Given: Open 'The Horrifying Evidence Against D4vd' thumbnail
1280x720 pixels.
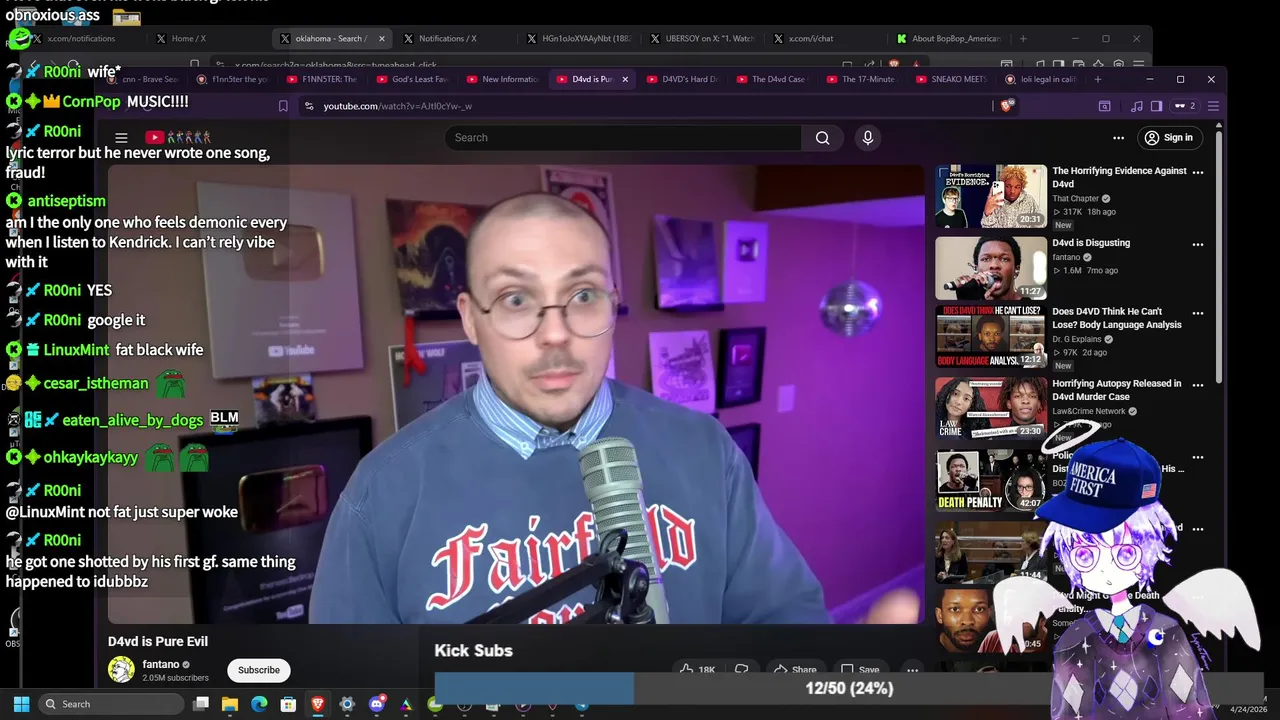Looking at the screenshot, I should [991, 197].
